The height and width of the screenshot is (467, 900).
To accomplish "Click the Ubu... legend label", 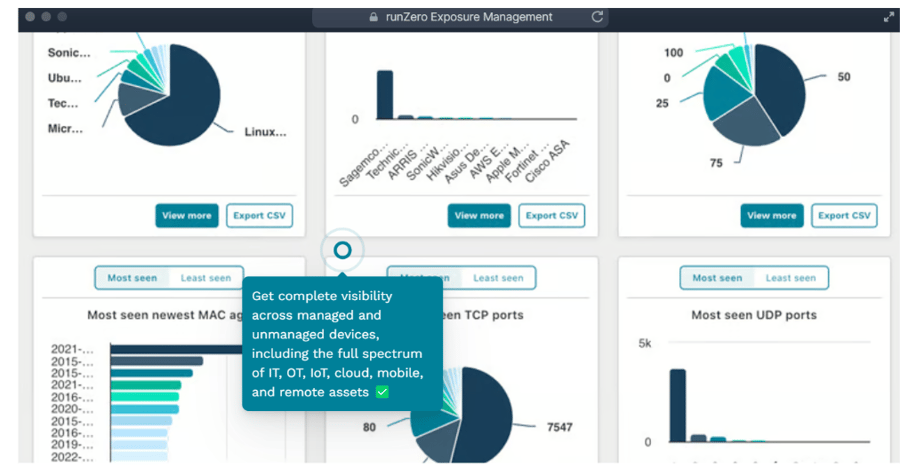I will 65,78.
